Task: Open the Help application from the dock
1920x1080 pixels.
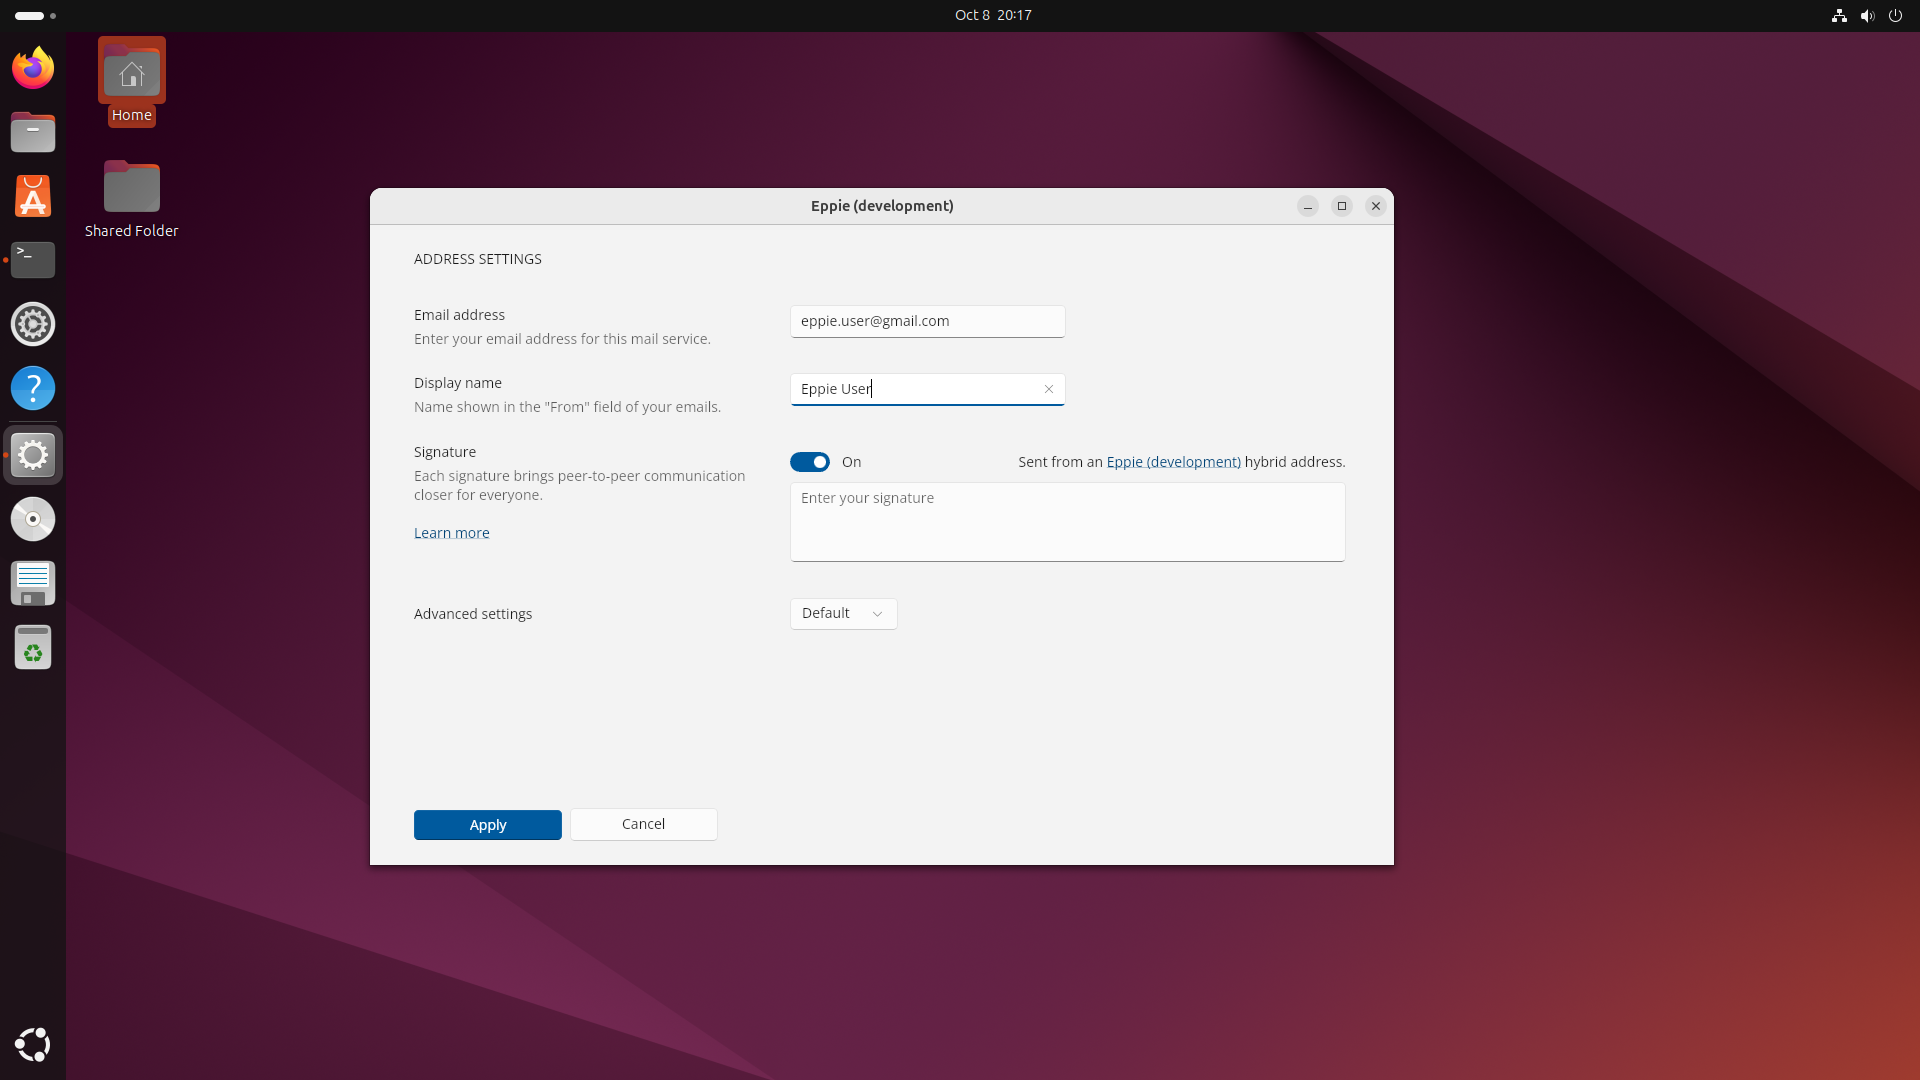Action: pyautogui.click(x=33, y=388)
